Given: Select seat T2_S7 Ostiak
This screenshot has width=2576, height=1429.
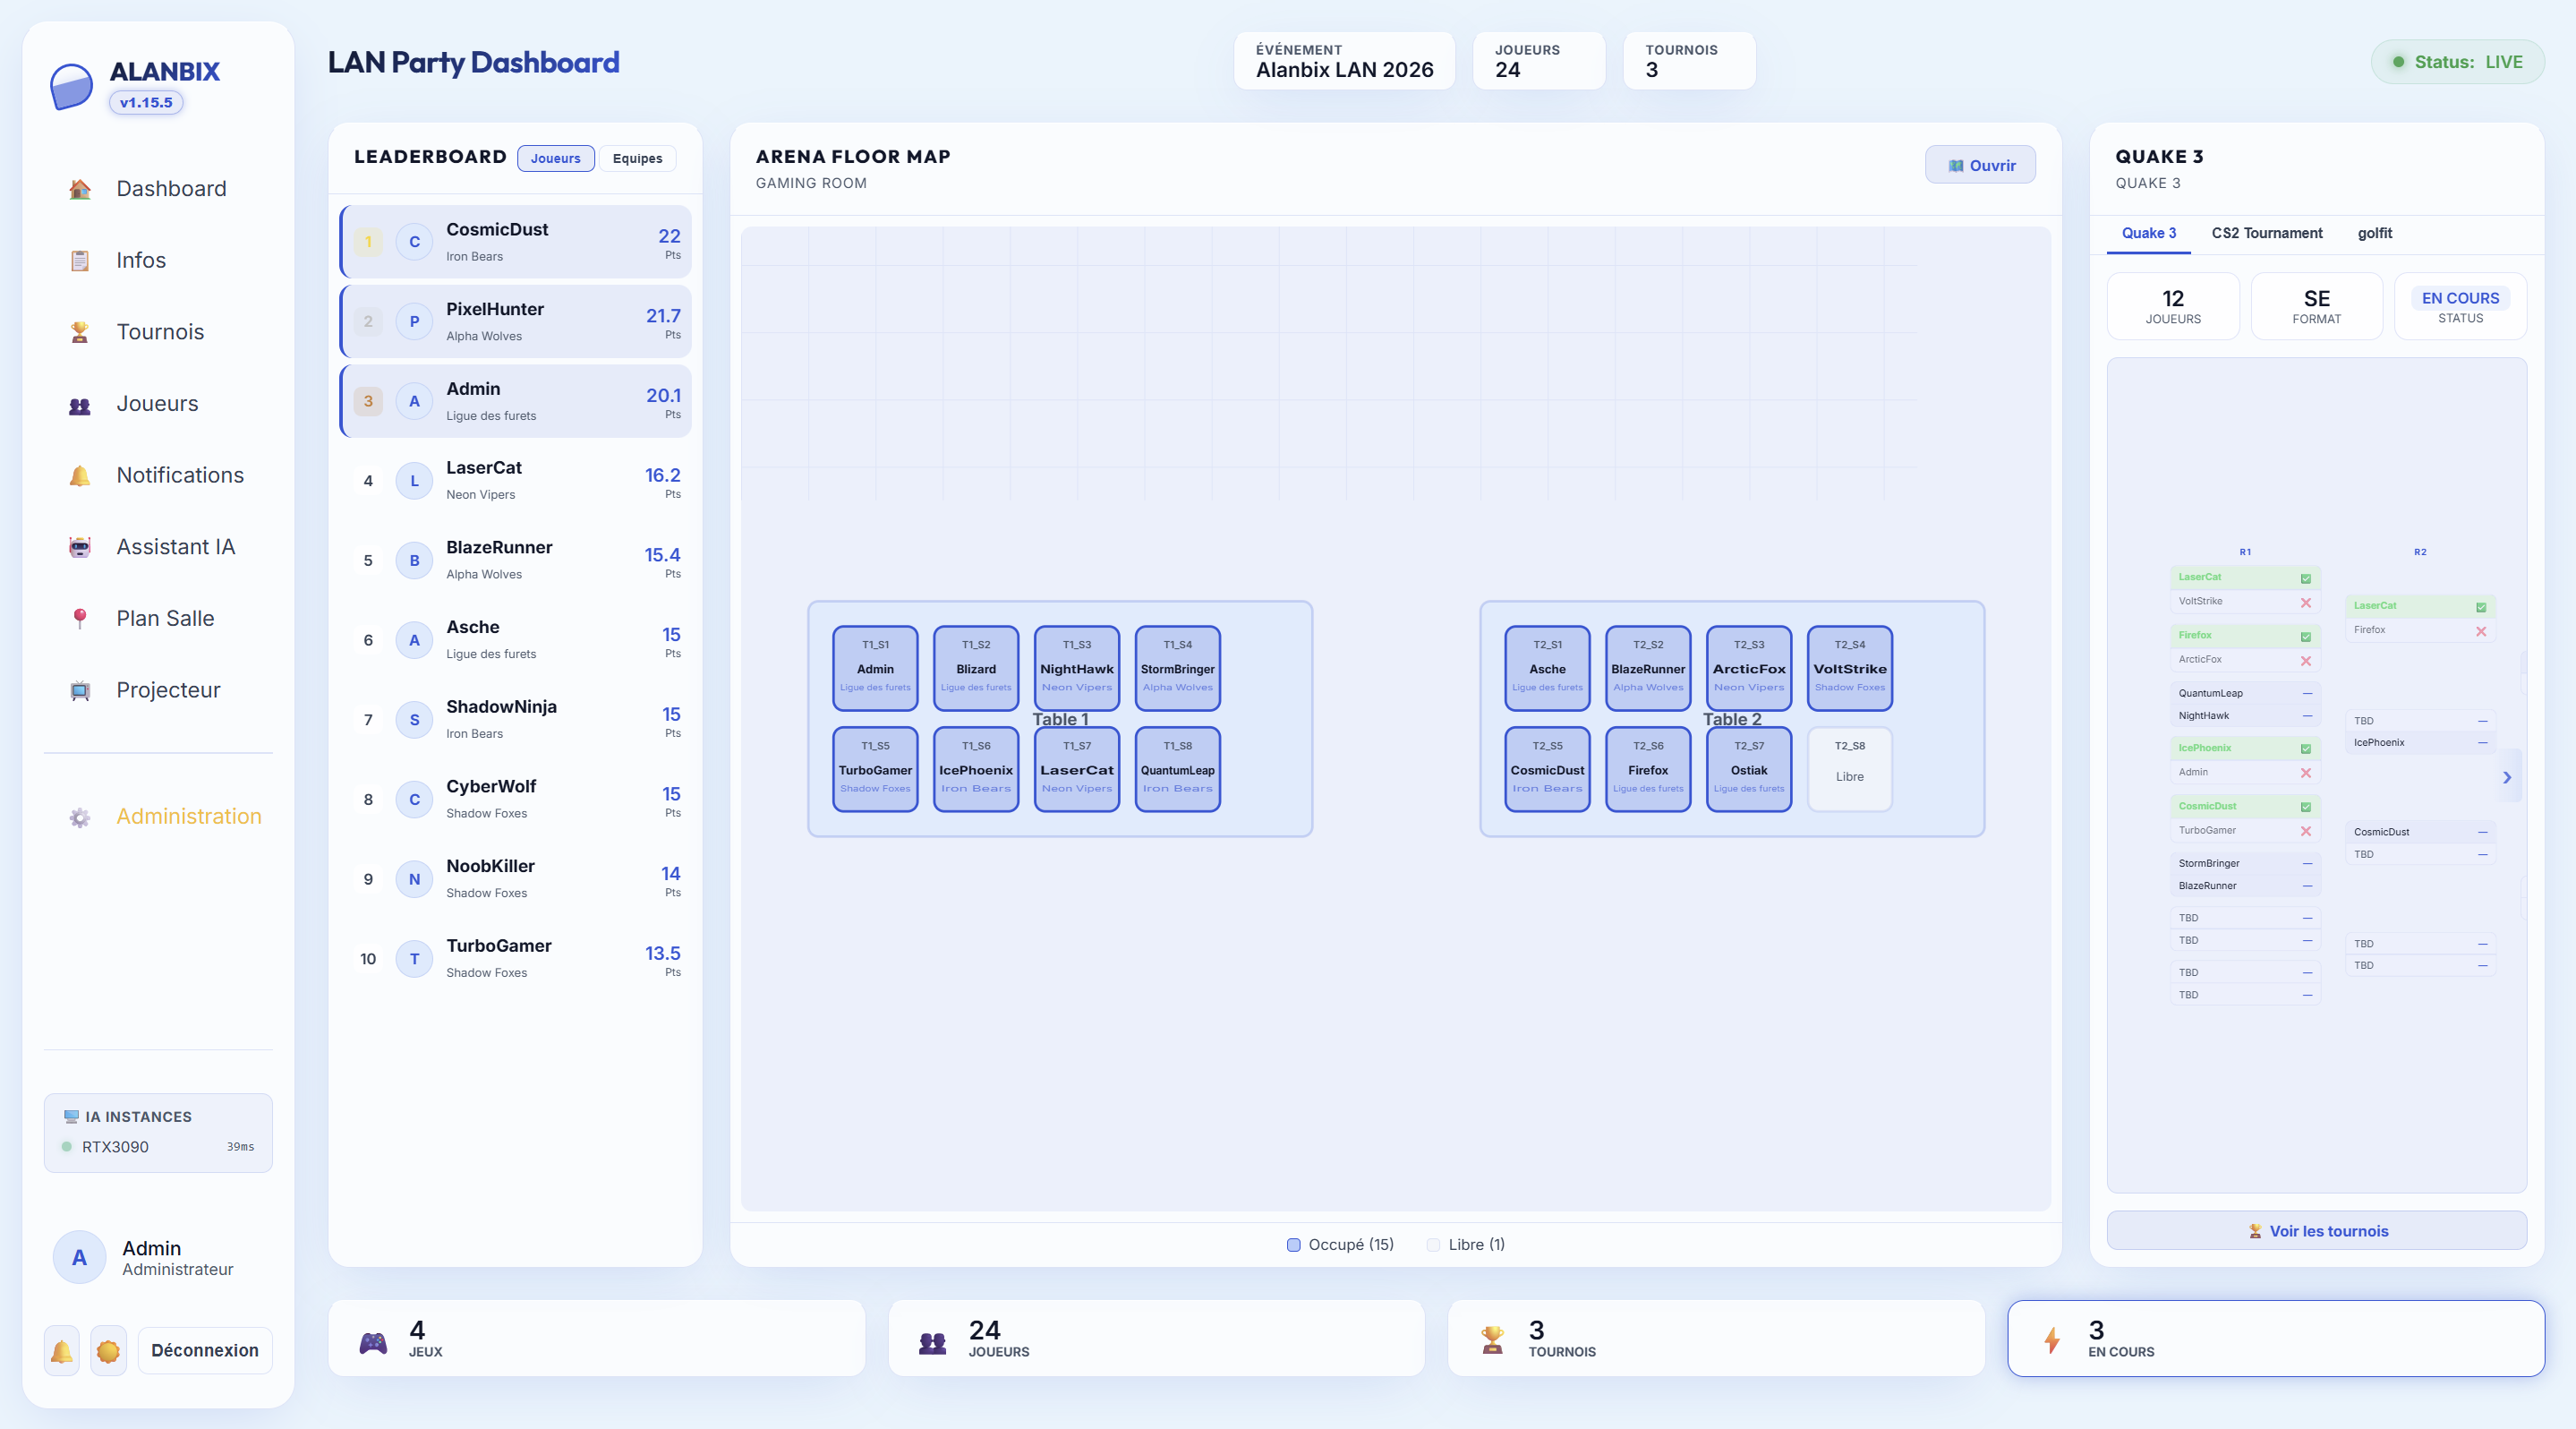Looking at the screenshot, I should 1749,769.
